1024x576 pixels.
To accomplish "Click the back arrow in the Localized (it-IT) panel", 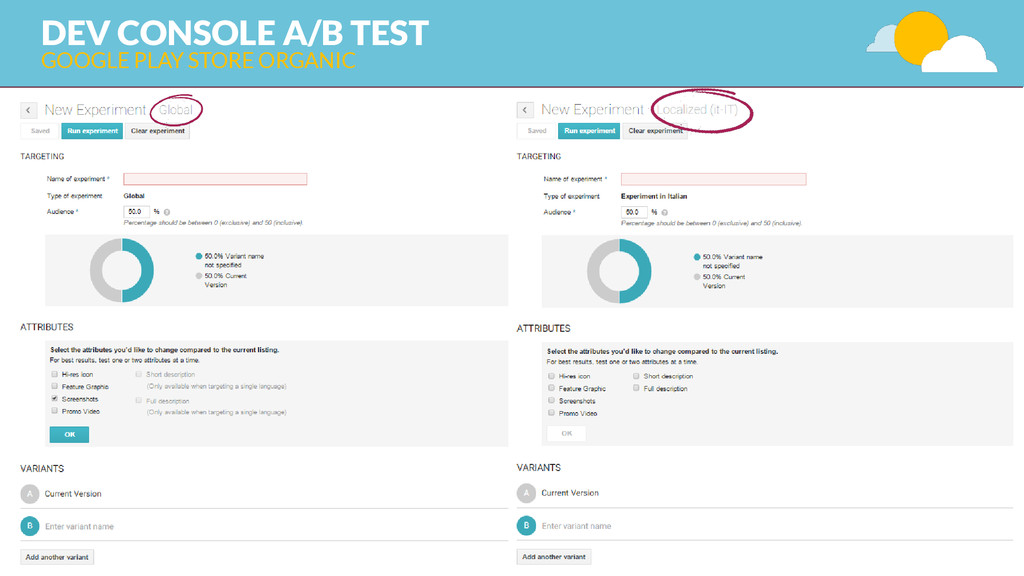I will click(x=525, y=110).
